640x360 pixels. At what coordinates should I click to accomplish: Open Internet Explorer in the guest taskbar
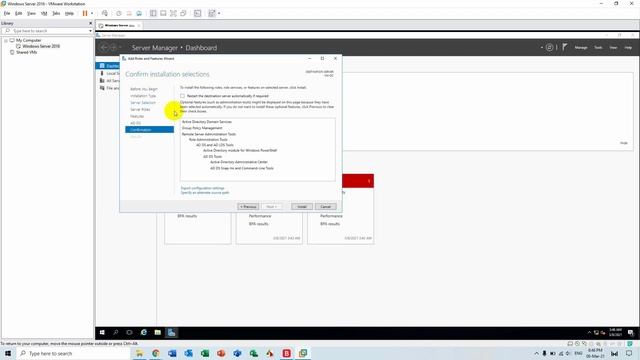pos(144,333)
